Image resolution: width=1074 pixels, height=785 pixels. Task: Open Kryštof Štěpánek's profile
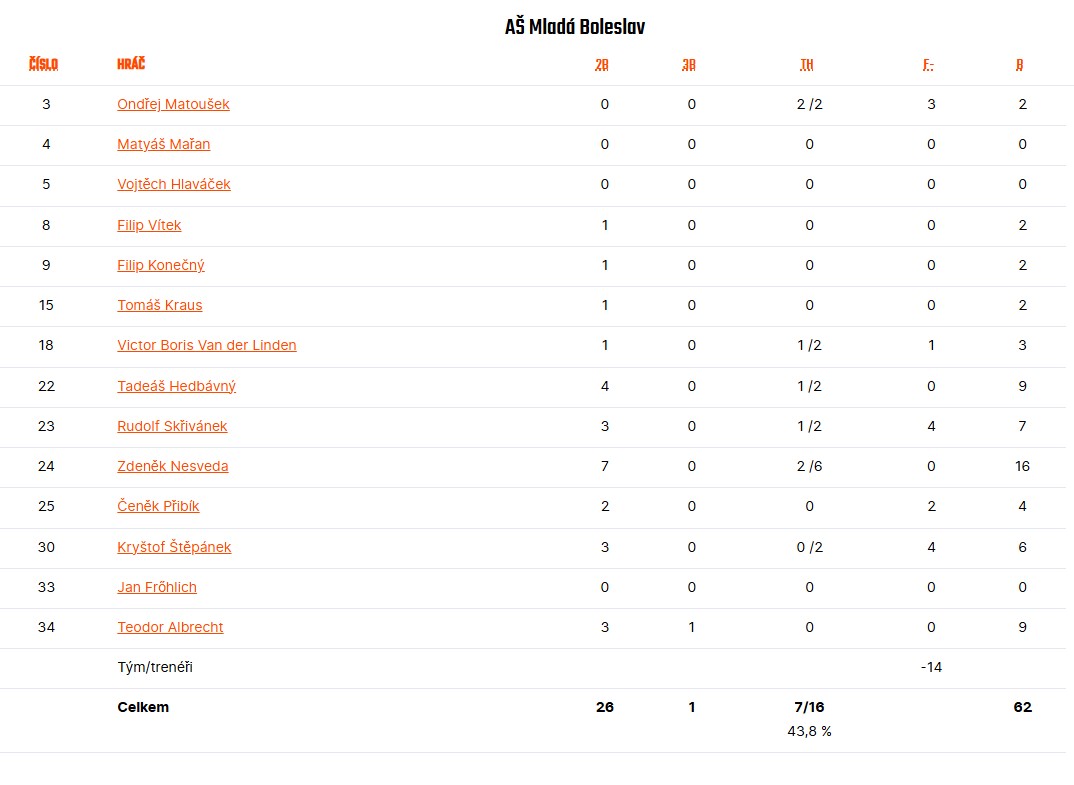[x=174, y=547]
